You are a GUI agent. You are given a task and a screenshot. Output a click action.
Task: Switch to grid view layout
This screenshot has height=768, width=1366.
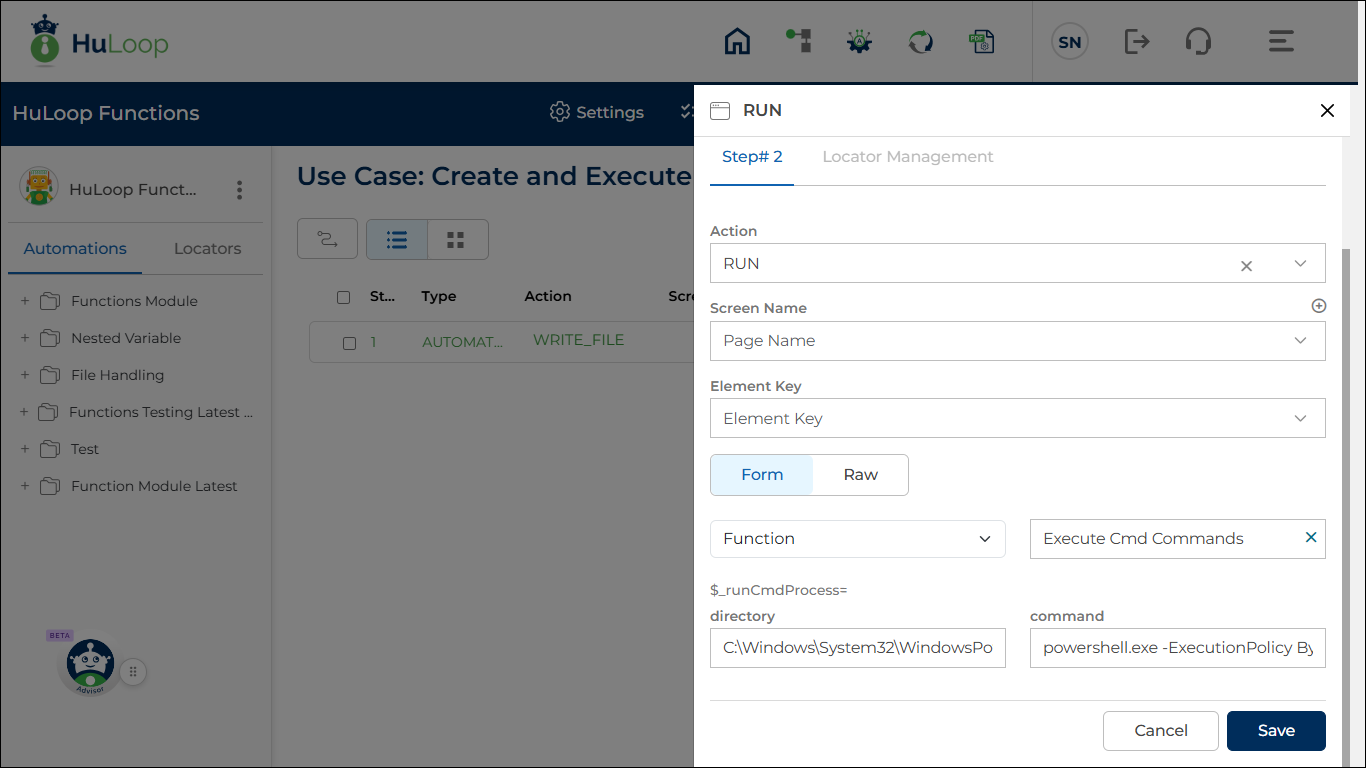tap(457, 240)
